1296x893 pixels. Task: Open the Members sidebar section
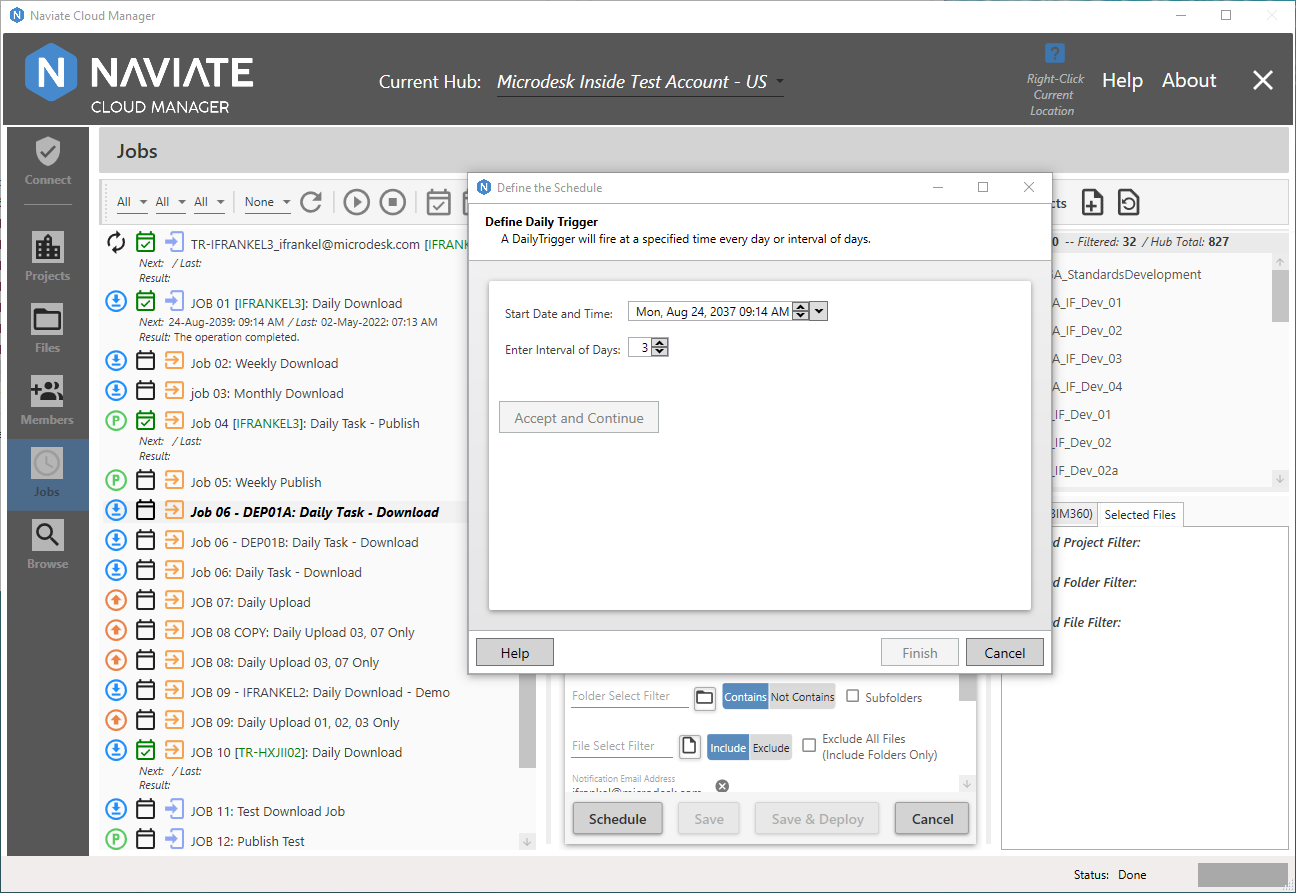click(x=48, y=402)
